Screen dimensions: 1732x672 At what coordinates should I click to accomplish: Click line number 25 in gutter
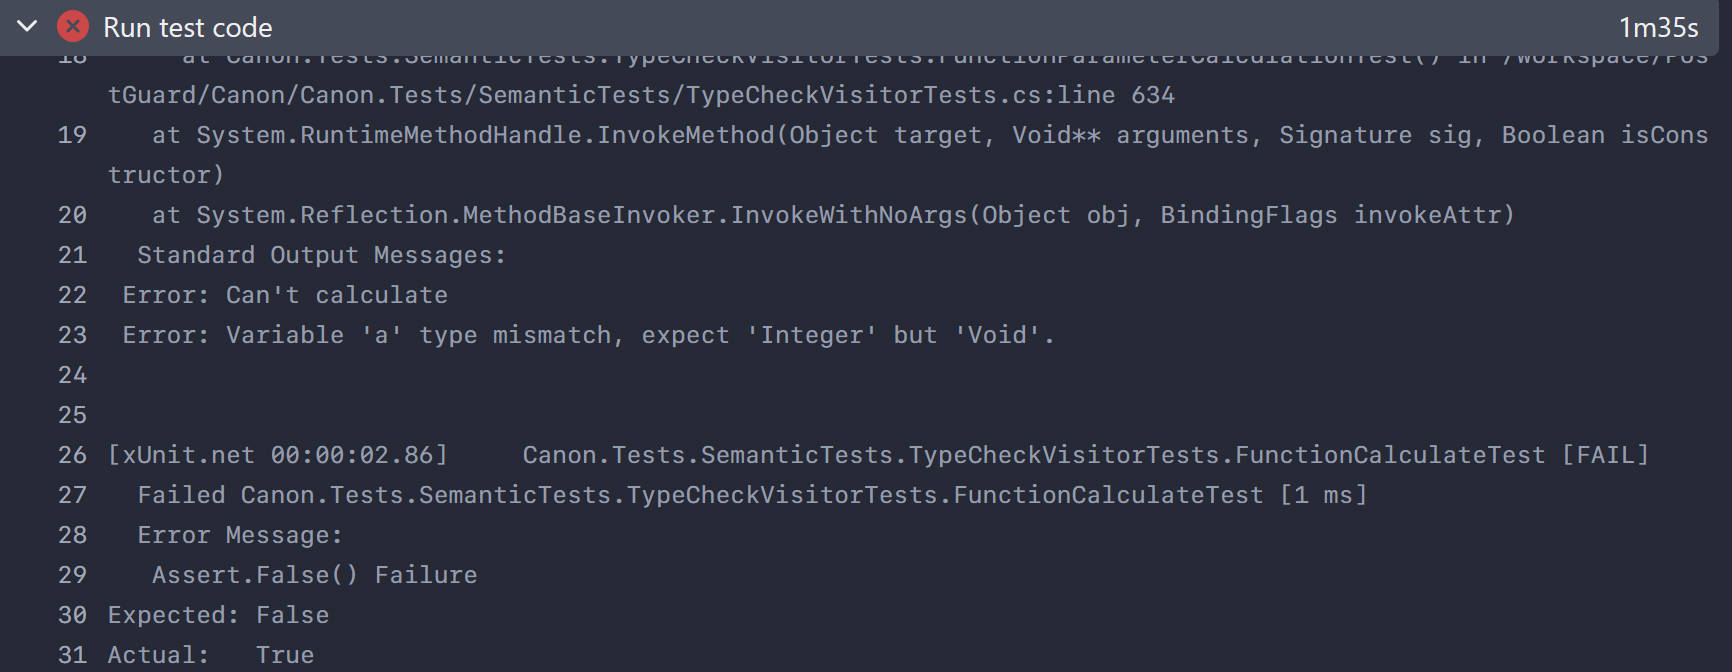coord(72,415)
